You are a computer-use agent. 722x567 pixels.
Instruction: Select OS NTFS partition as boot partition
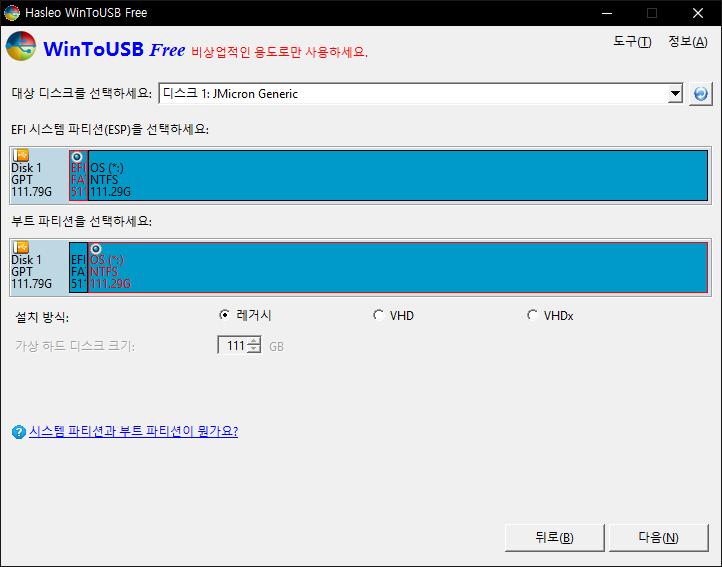pyautogui.click(x=398, y=268)
